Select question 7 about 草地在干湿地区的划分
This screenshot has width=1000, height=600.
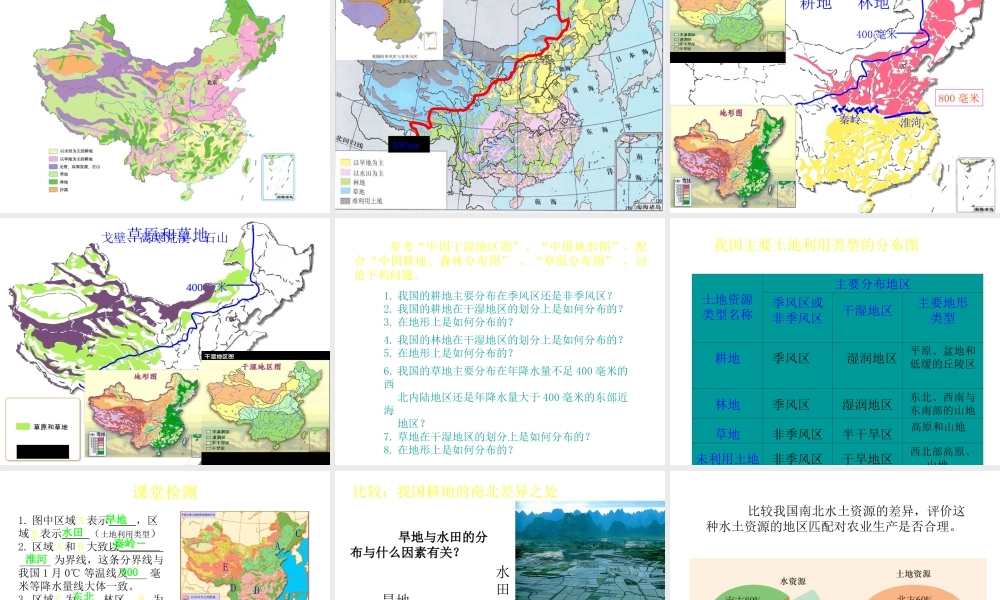[x=487, y=437]
